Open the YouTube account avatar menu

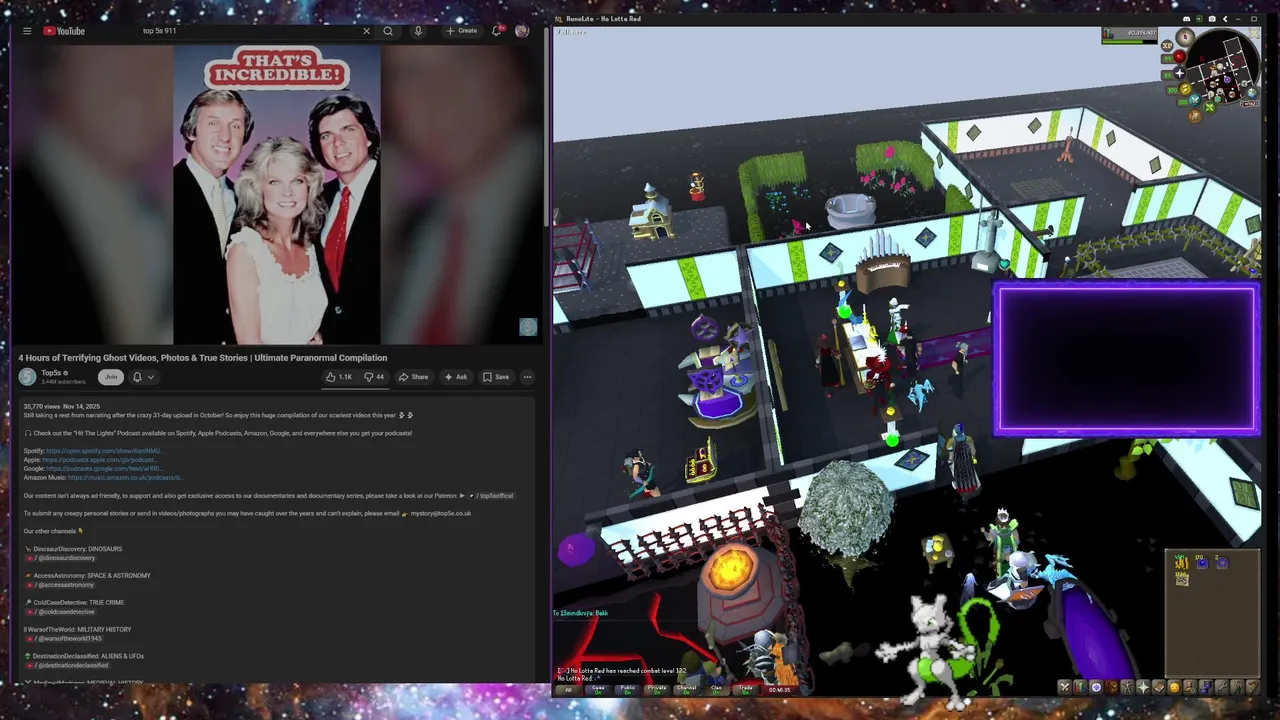click(522, 31)
